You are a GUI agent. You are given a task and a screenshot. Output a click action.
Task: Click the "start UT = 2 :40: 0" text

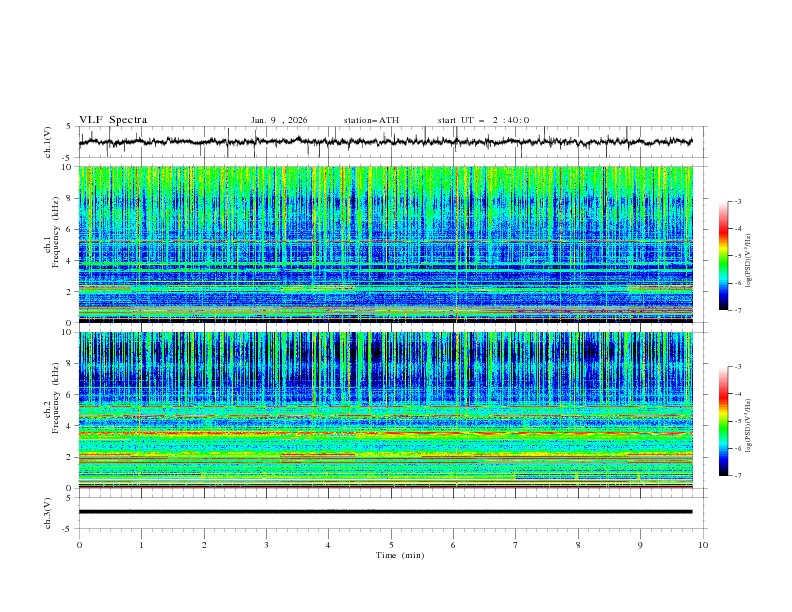[483, 120]
